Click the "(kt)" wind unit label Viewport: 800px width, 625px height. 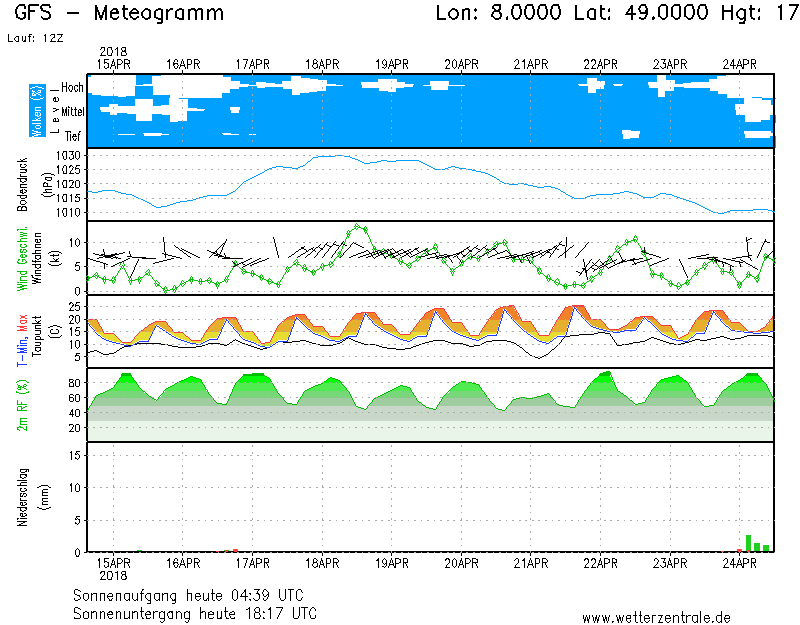click(56, 258)
